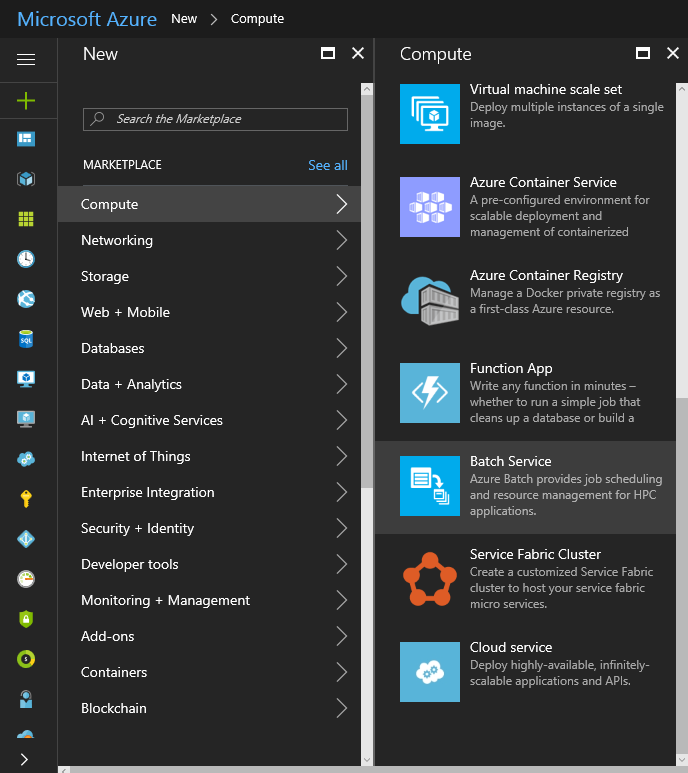
Task: Expand the Blockchain category chevron
Action: (342, 708)
